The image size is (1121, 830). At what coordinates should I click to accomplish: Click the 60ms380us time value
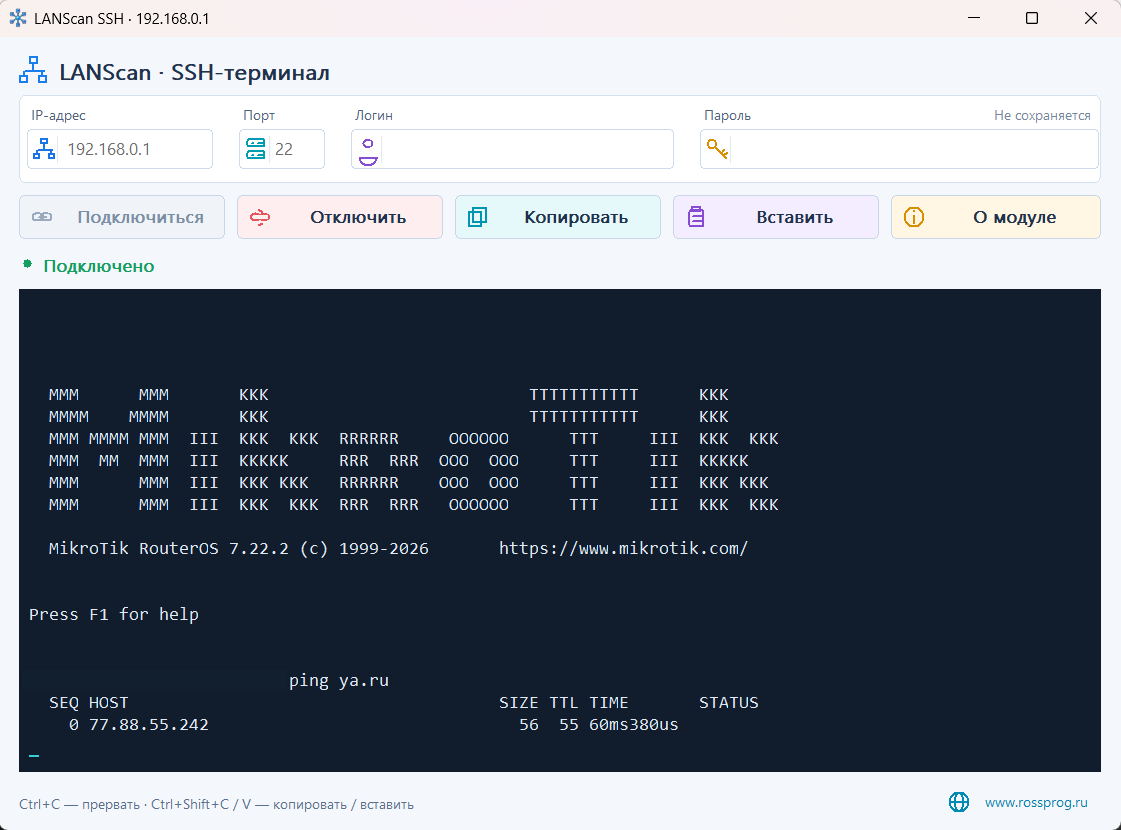[633, 724]
